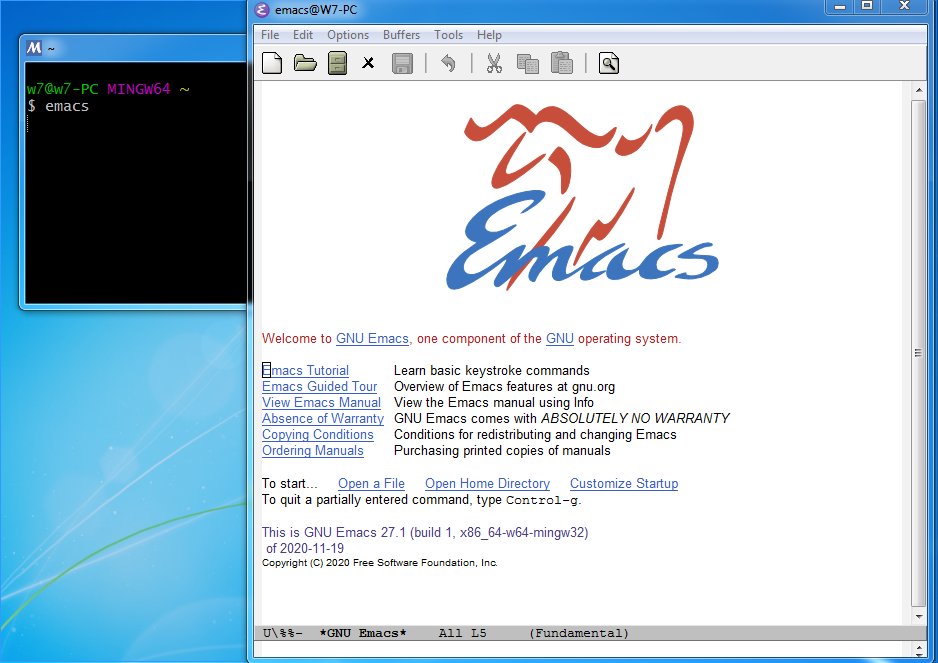
Task: Click the scrollbar up arrow
Action: click(919, 90)
